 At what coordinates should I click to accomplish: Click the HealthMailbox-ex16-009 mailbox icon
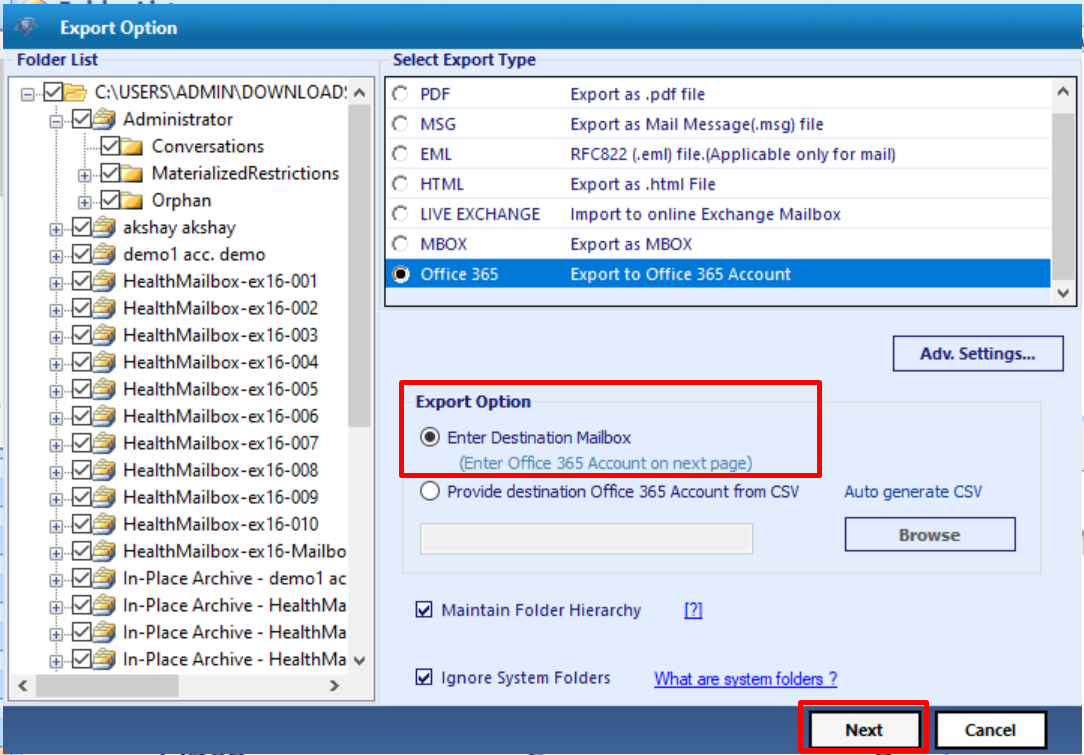(x=104, y=496)
